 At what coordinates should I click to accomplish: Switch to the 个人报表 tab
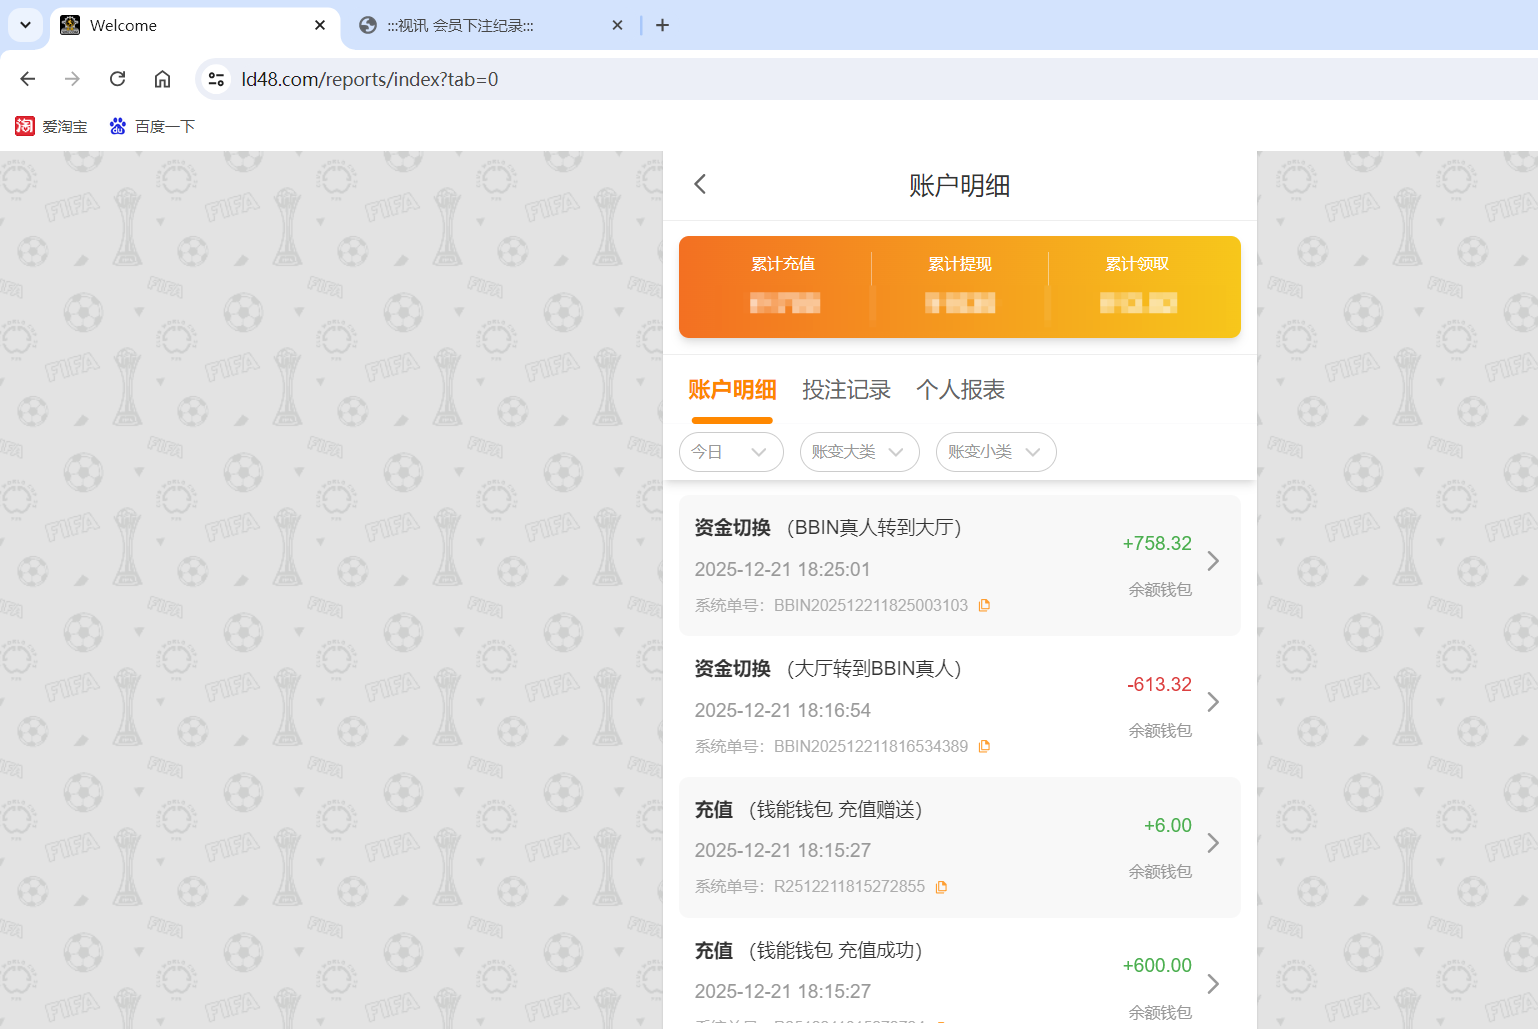[961, 390]
